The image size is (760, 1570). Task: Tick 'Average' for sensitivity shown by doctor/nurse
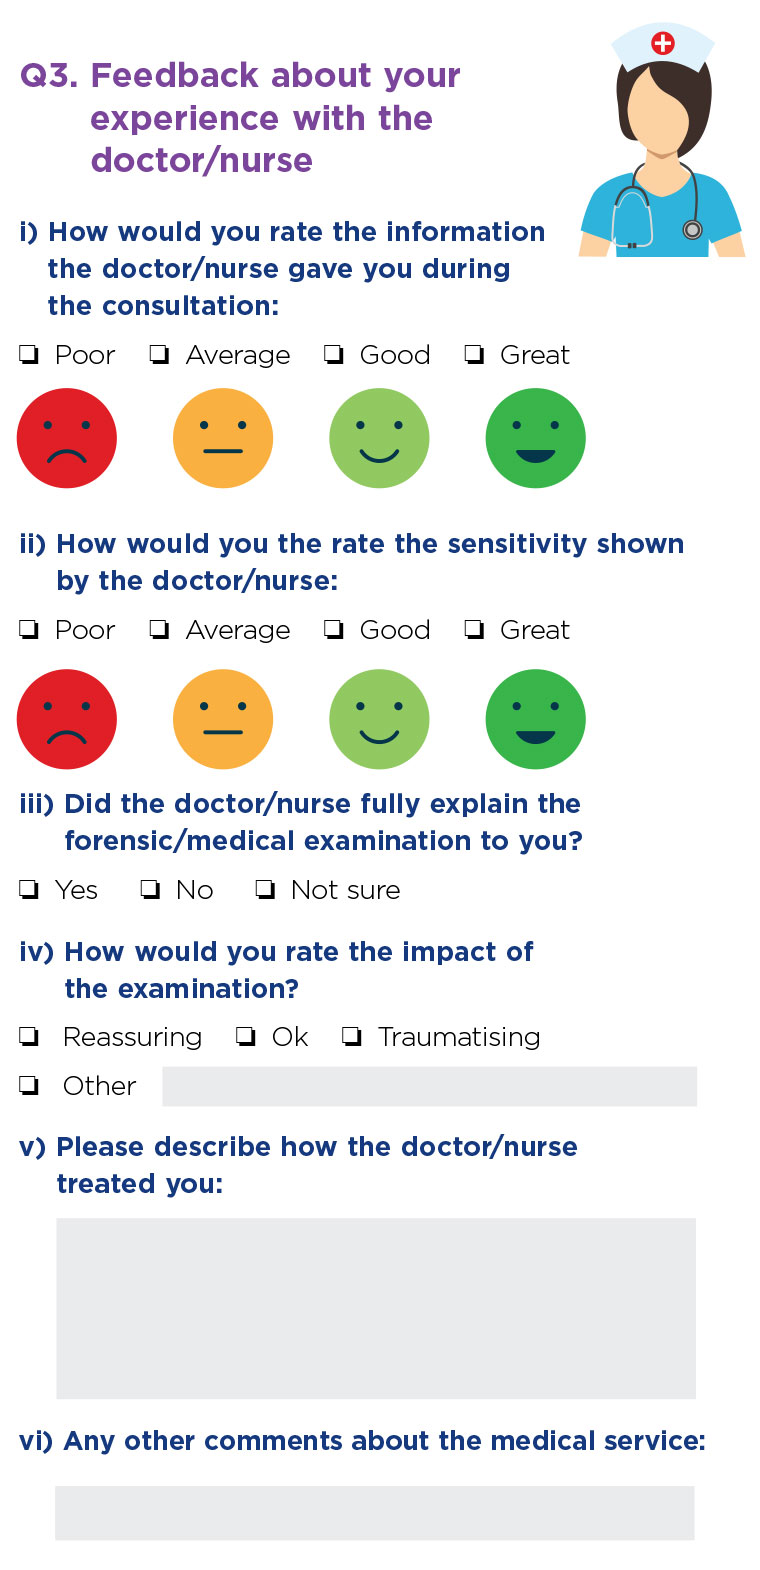[159, 630]
